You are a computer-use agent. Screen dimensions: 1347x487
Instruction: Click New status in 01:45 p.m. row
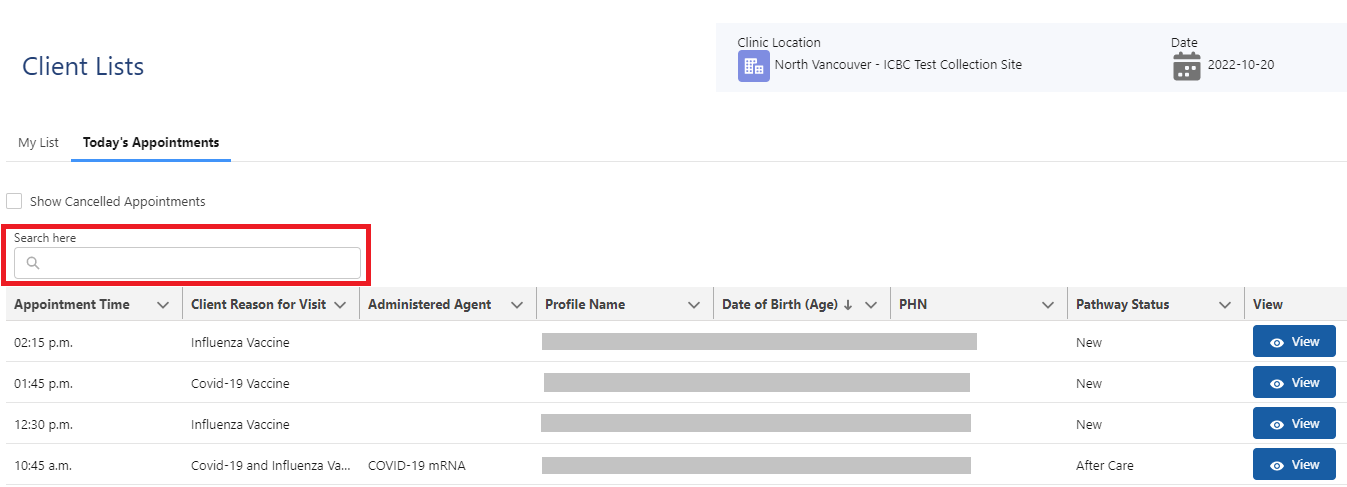pos(1089,384)
